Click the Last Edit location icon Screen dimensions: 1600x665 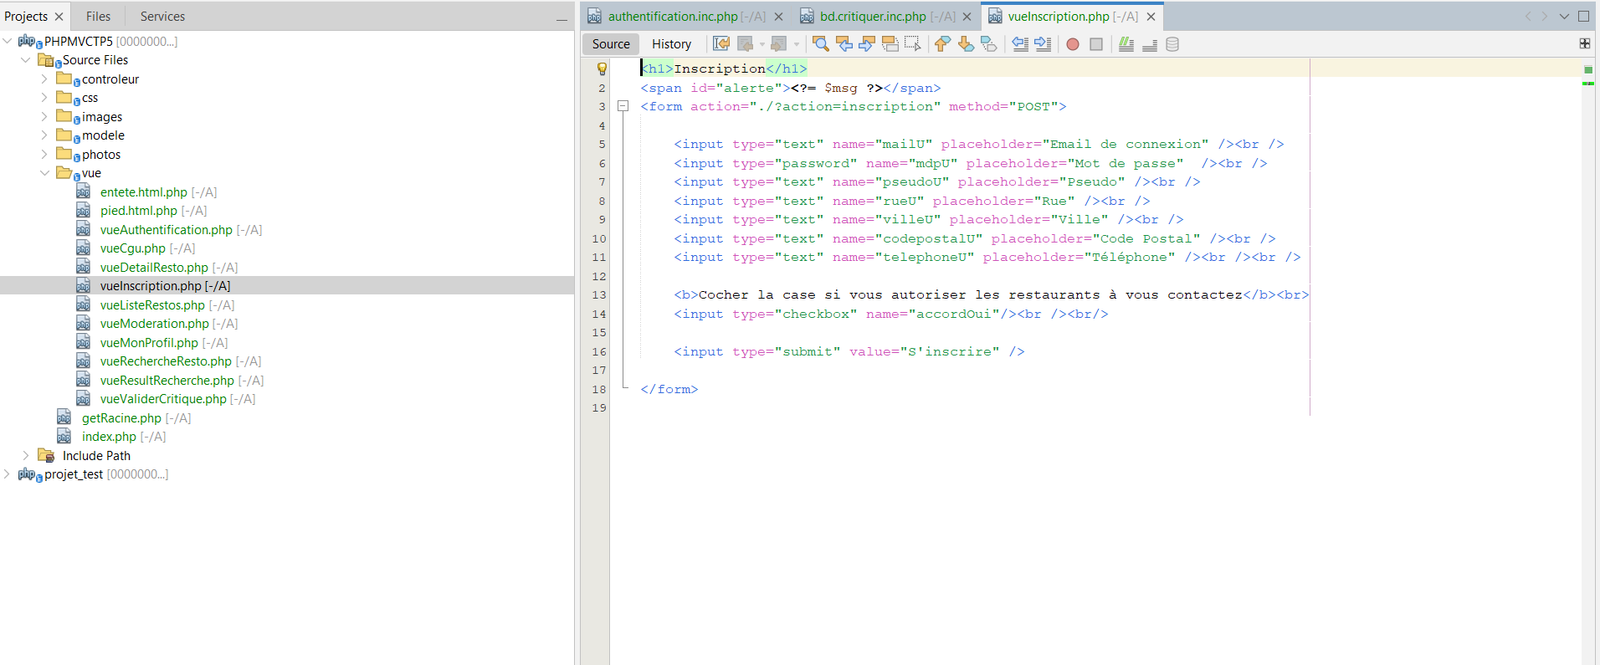click(721, 44)
